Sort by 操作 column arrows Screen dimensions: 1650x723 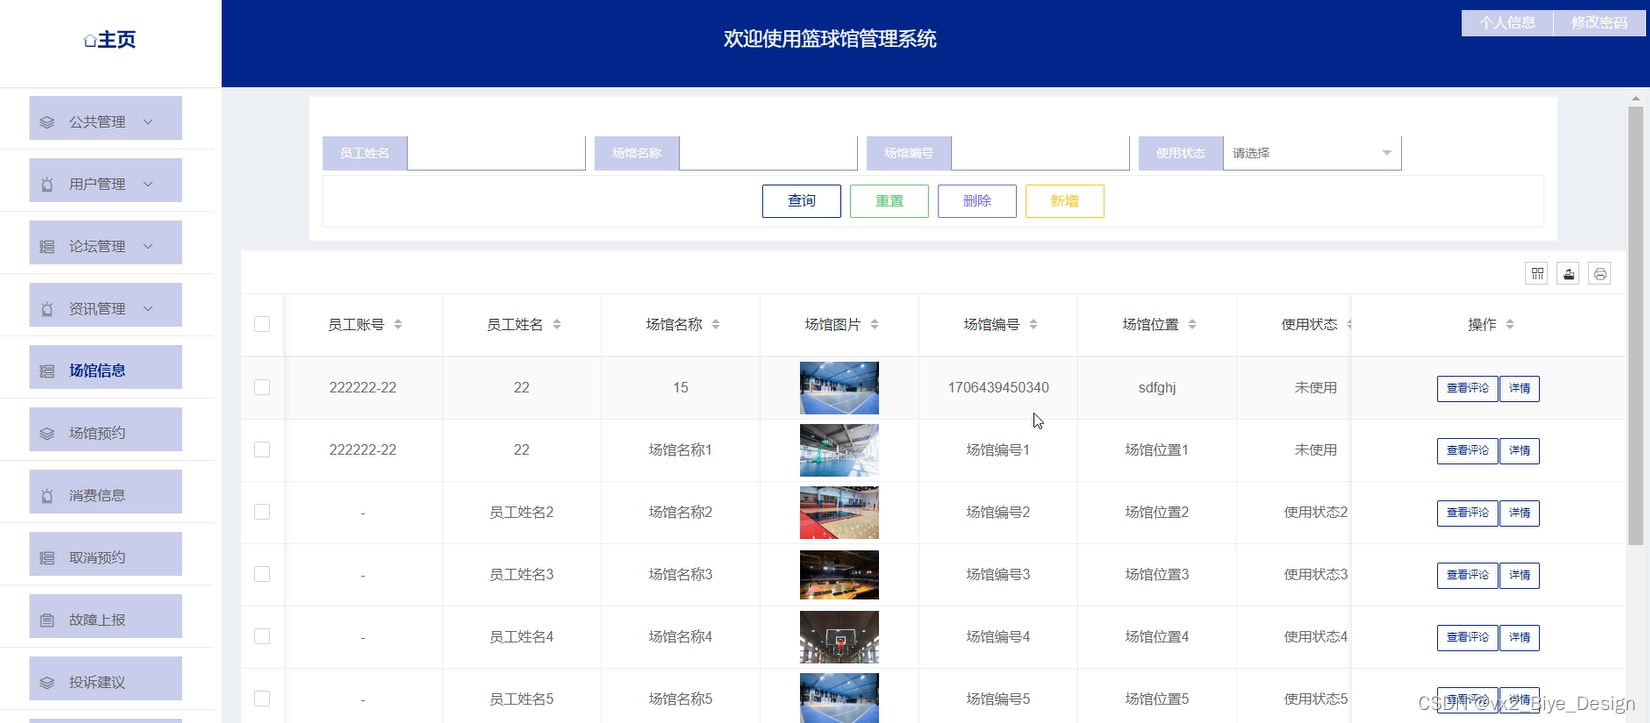point(1510,324)
